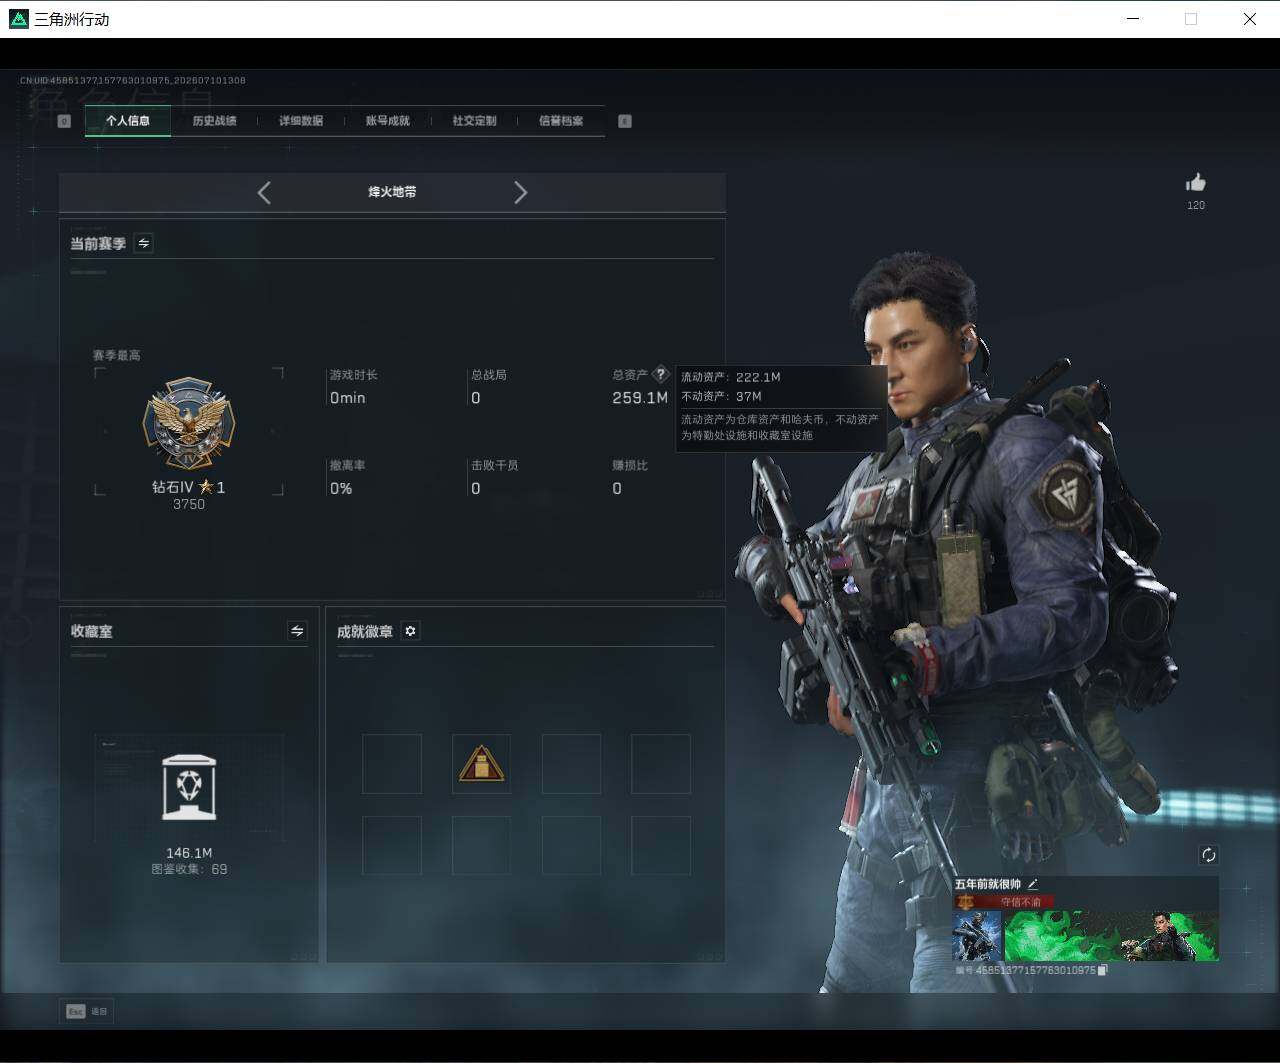Open the 信誉档案 tab
This screenshot has width=1280, height=1063.
[561, 121]
